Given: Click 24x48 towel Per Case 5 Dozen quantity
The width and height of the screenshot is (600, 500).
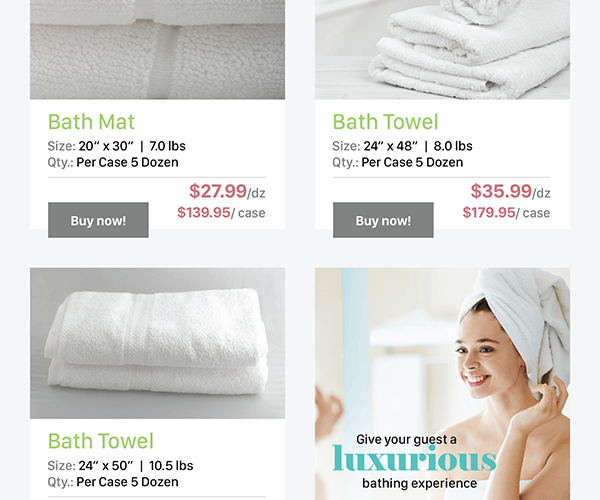Looking at the screenshot, I should coord(398,162).
